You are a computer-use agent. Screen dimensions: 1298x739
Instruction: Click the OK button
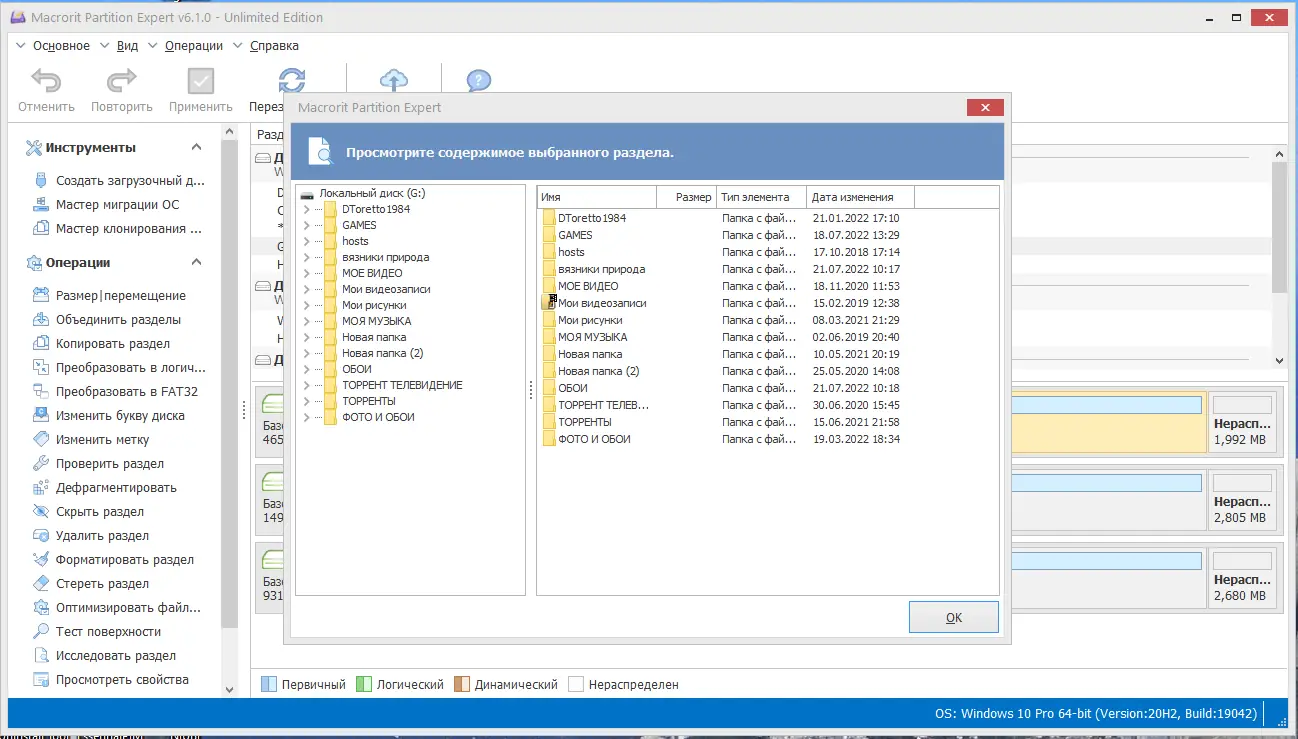pyautogui.click(x=953, y=617)
